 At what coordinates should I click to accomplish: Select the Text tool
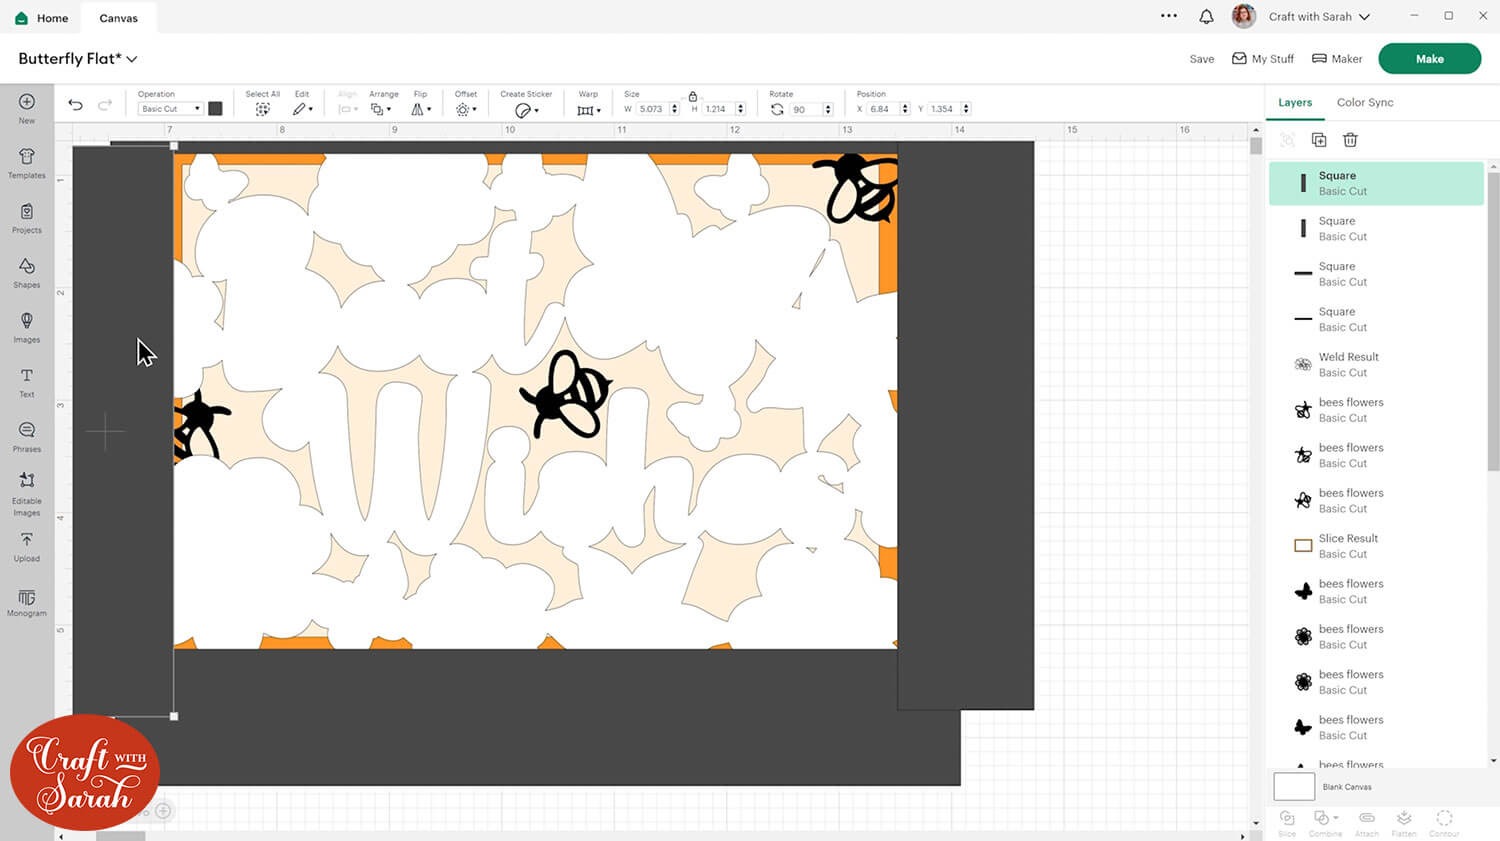point(27,381)
